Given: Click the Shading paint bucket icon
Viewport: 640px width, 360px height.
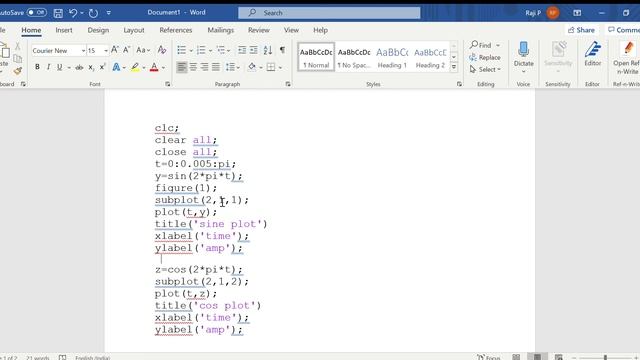Looking at the screenshot, I should click(252, 67).
